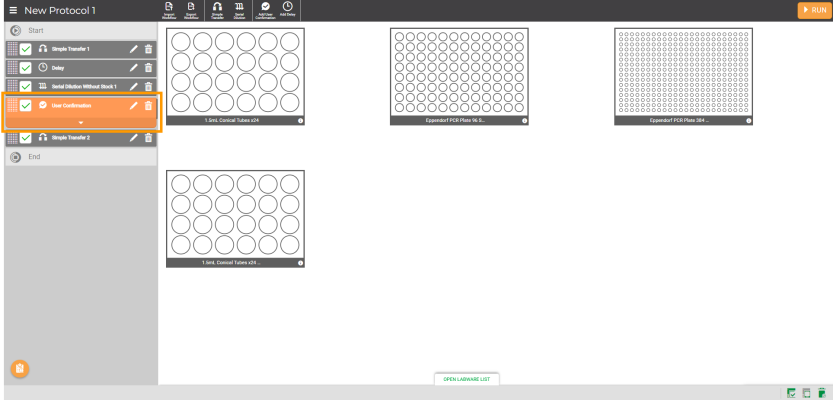The width and height of the screenshot is (833, 400).
Task: Select the Eppendorf PCR Plate 384 labware
Action: 683,75
